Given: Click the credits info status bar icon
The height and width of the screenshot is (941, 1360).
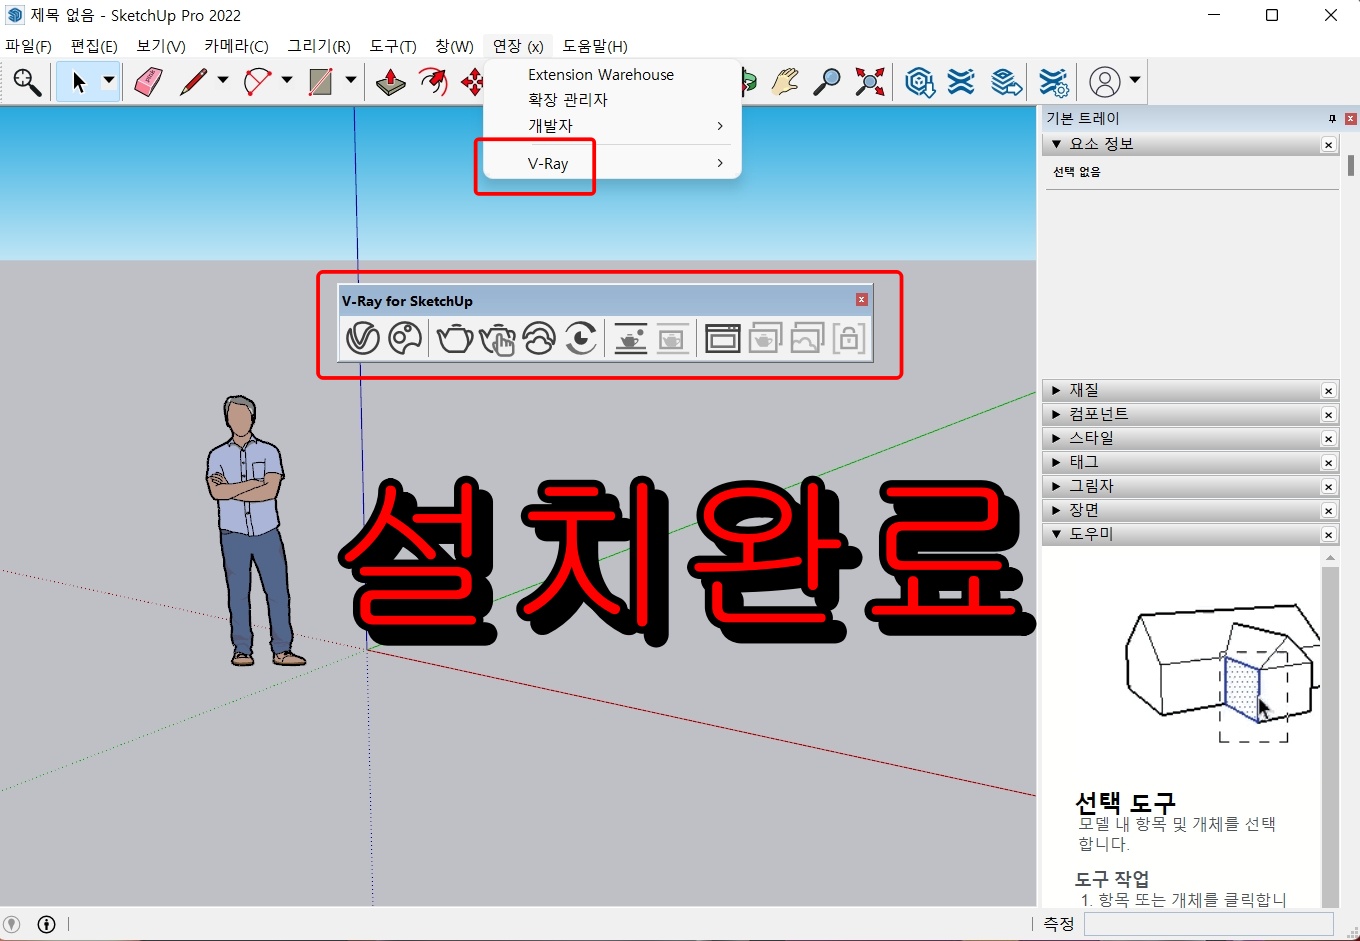Looking at the screenshot, I should [46, 924].
